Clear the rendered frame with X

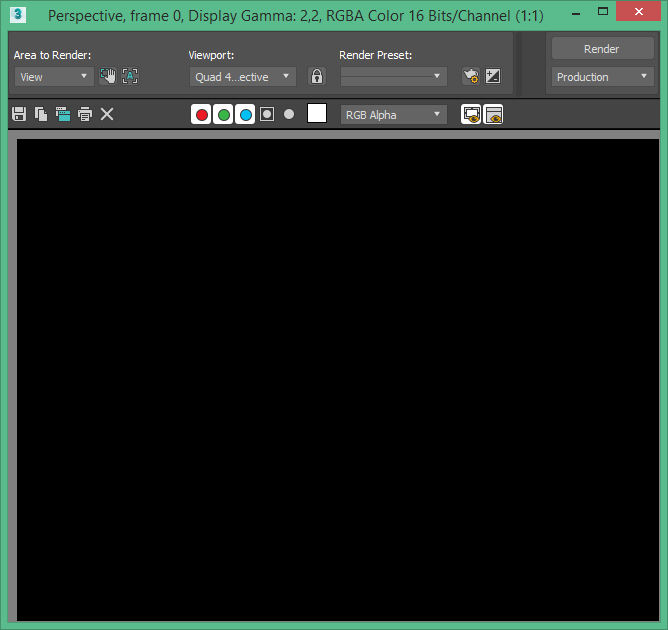click(x=107, y=114)
